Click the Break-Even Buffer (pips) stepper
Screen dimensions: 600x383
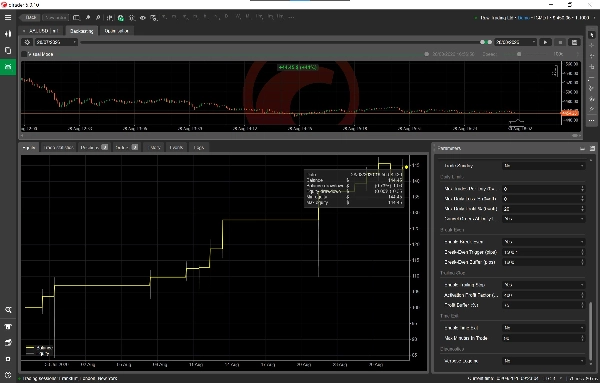[582, 262]
